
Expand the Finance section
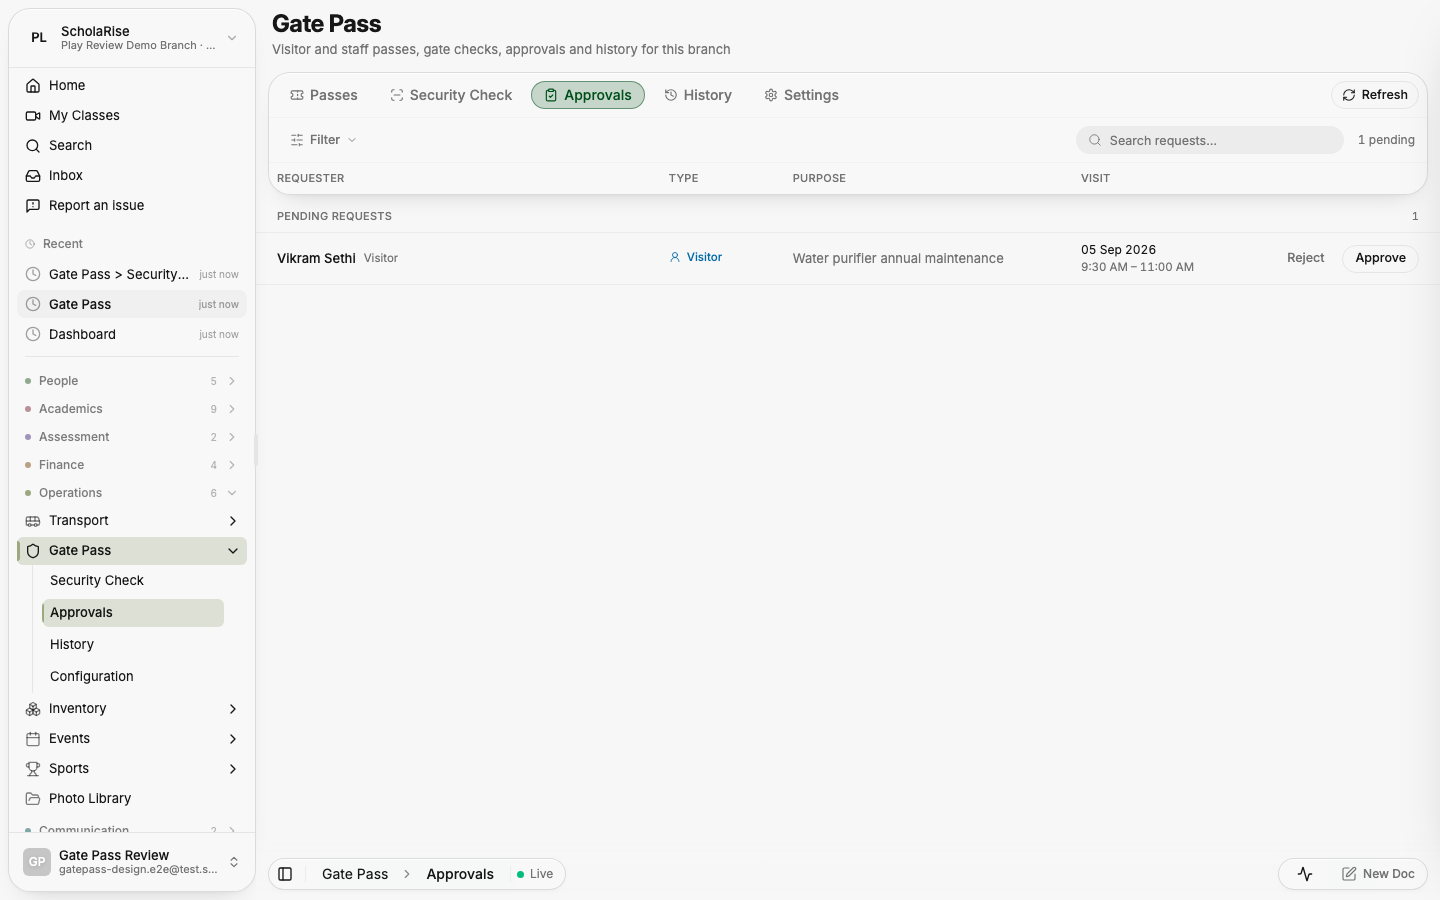click(x=132, y=465)
